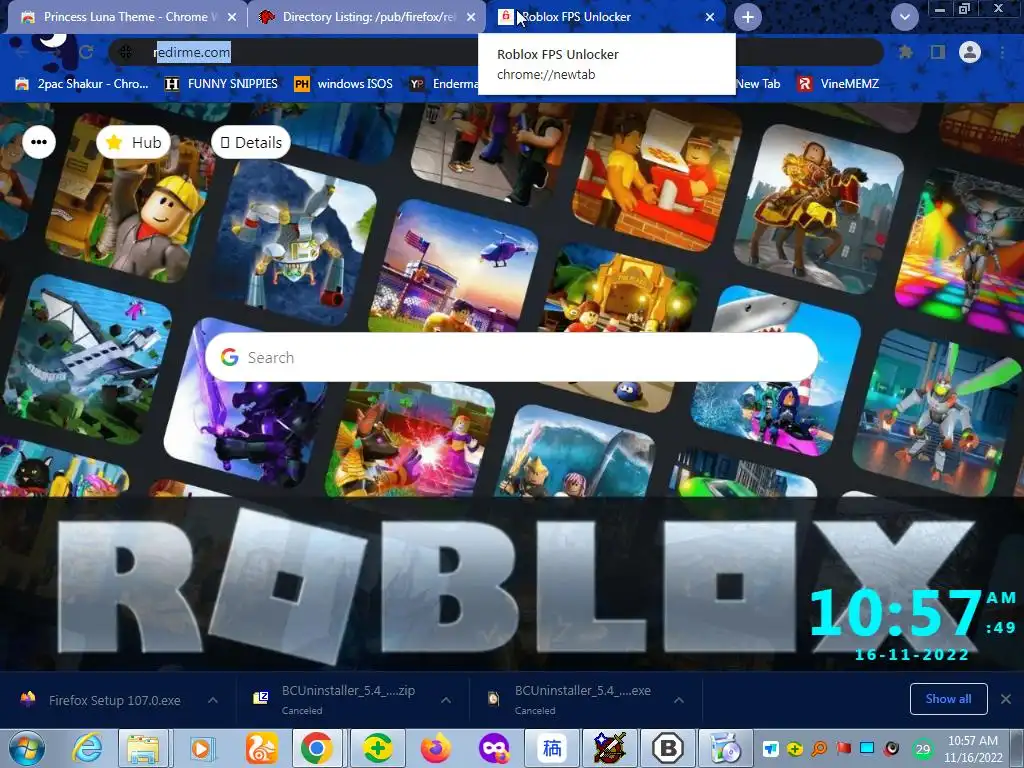Open the 360 browser green plus taskbar icon
1024x768 pixels.
click(377, 748)
